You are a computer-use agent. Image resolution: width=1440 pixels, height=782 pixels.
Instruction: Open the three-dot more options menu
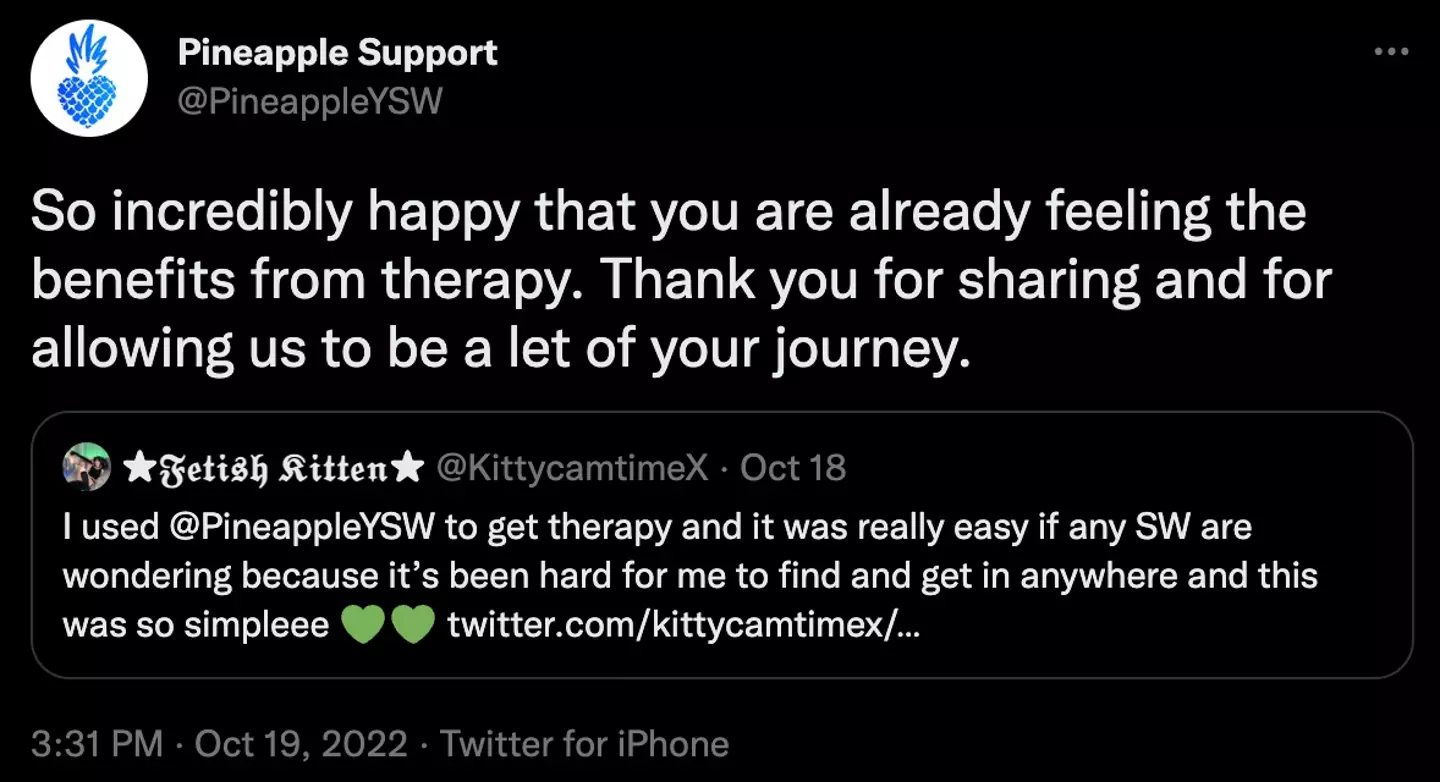(x=1390, y=52)
